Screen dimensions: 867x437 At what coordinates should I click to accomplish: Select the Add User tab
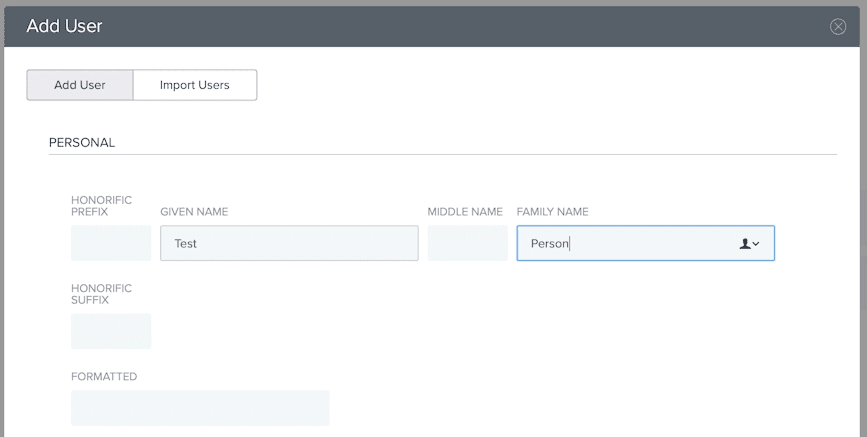point(80,85)
